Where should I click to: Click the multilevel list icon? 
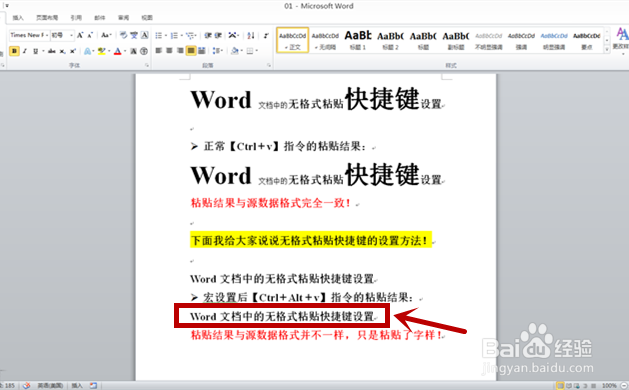tap(190, 35)
